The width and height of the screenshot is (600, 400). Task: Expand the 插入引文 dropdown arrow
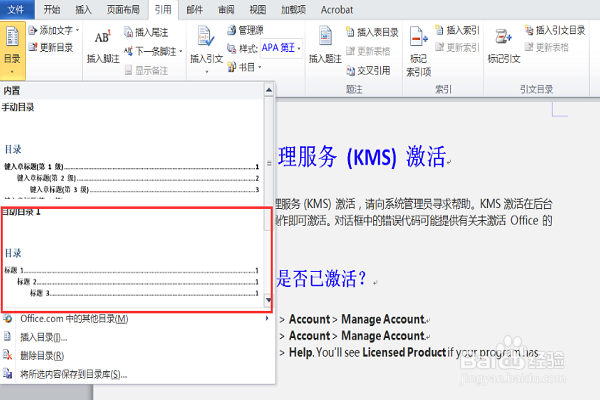pos(207,72)
